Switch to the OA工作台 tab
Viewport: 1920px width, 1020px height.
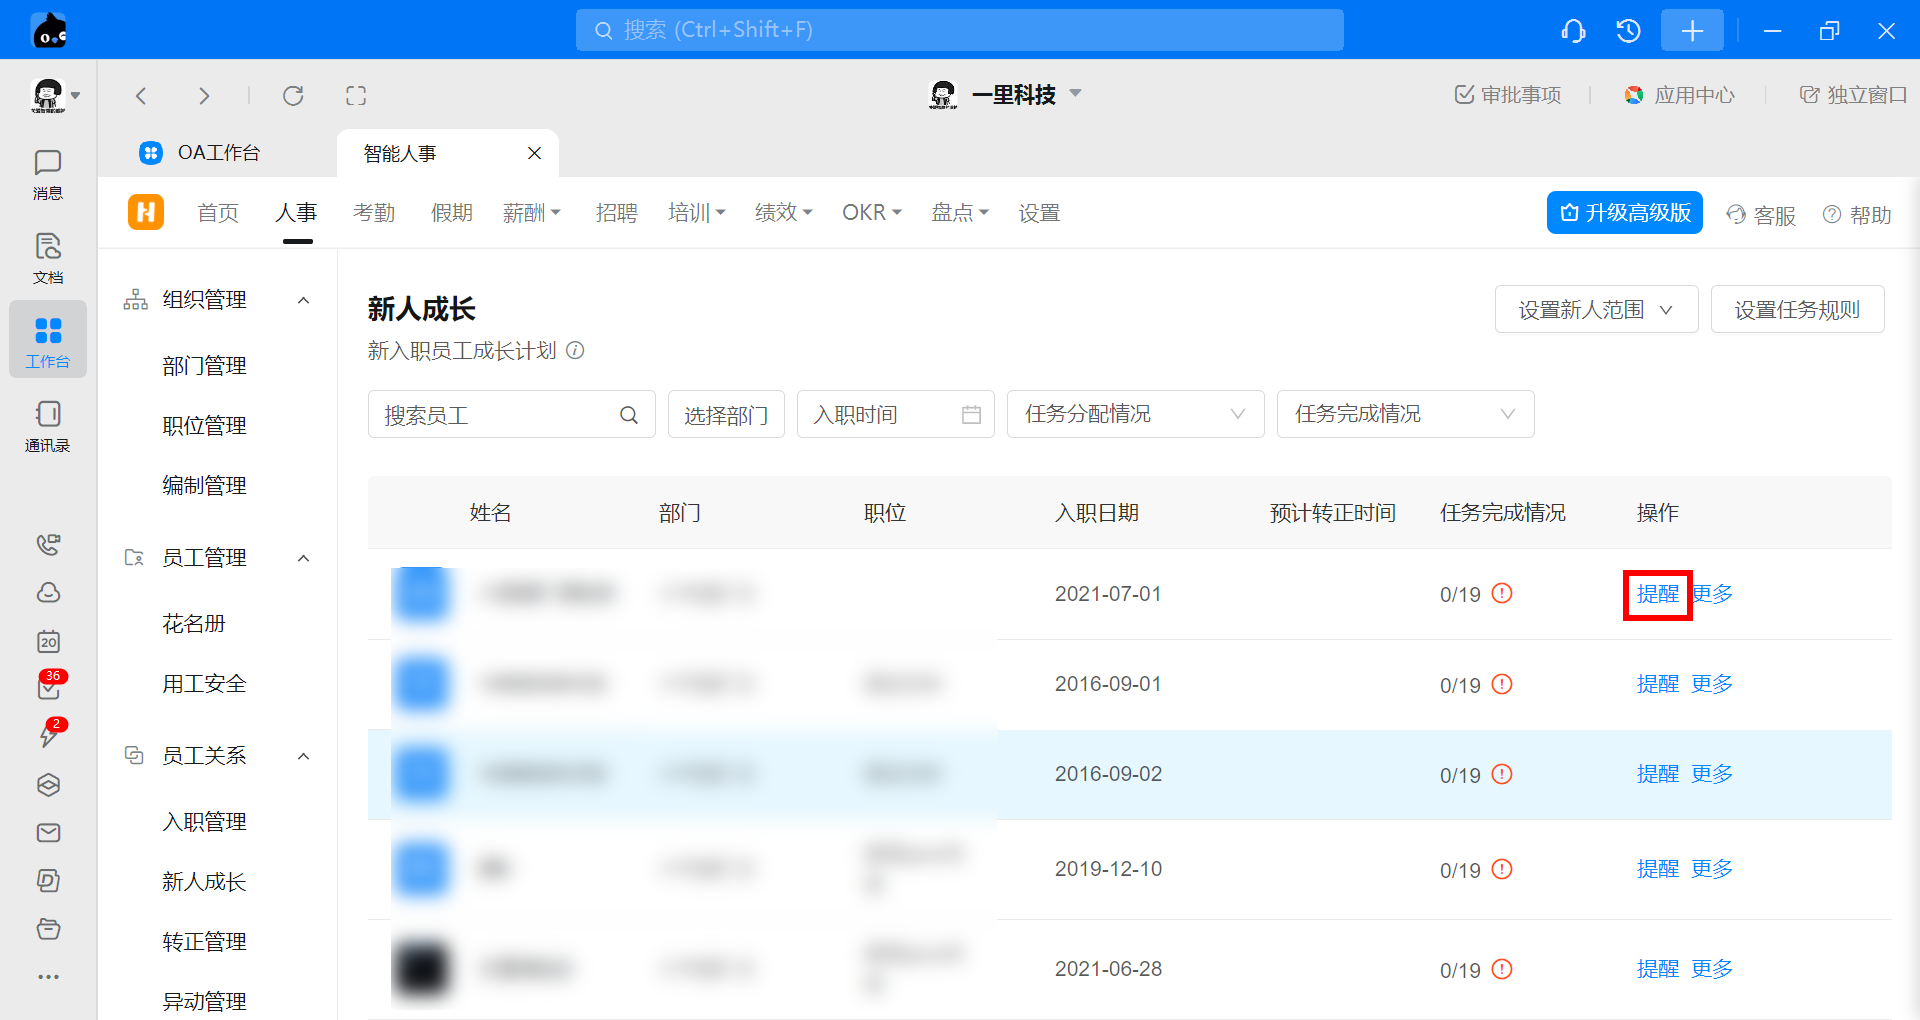point(218,153)
